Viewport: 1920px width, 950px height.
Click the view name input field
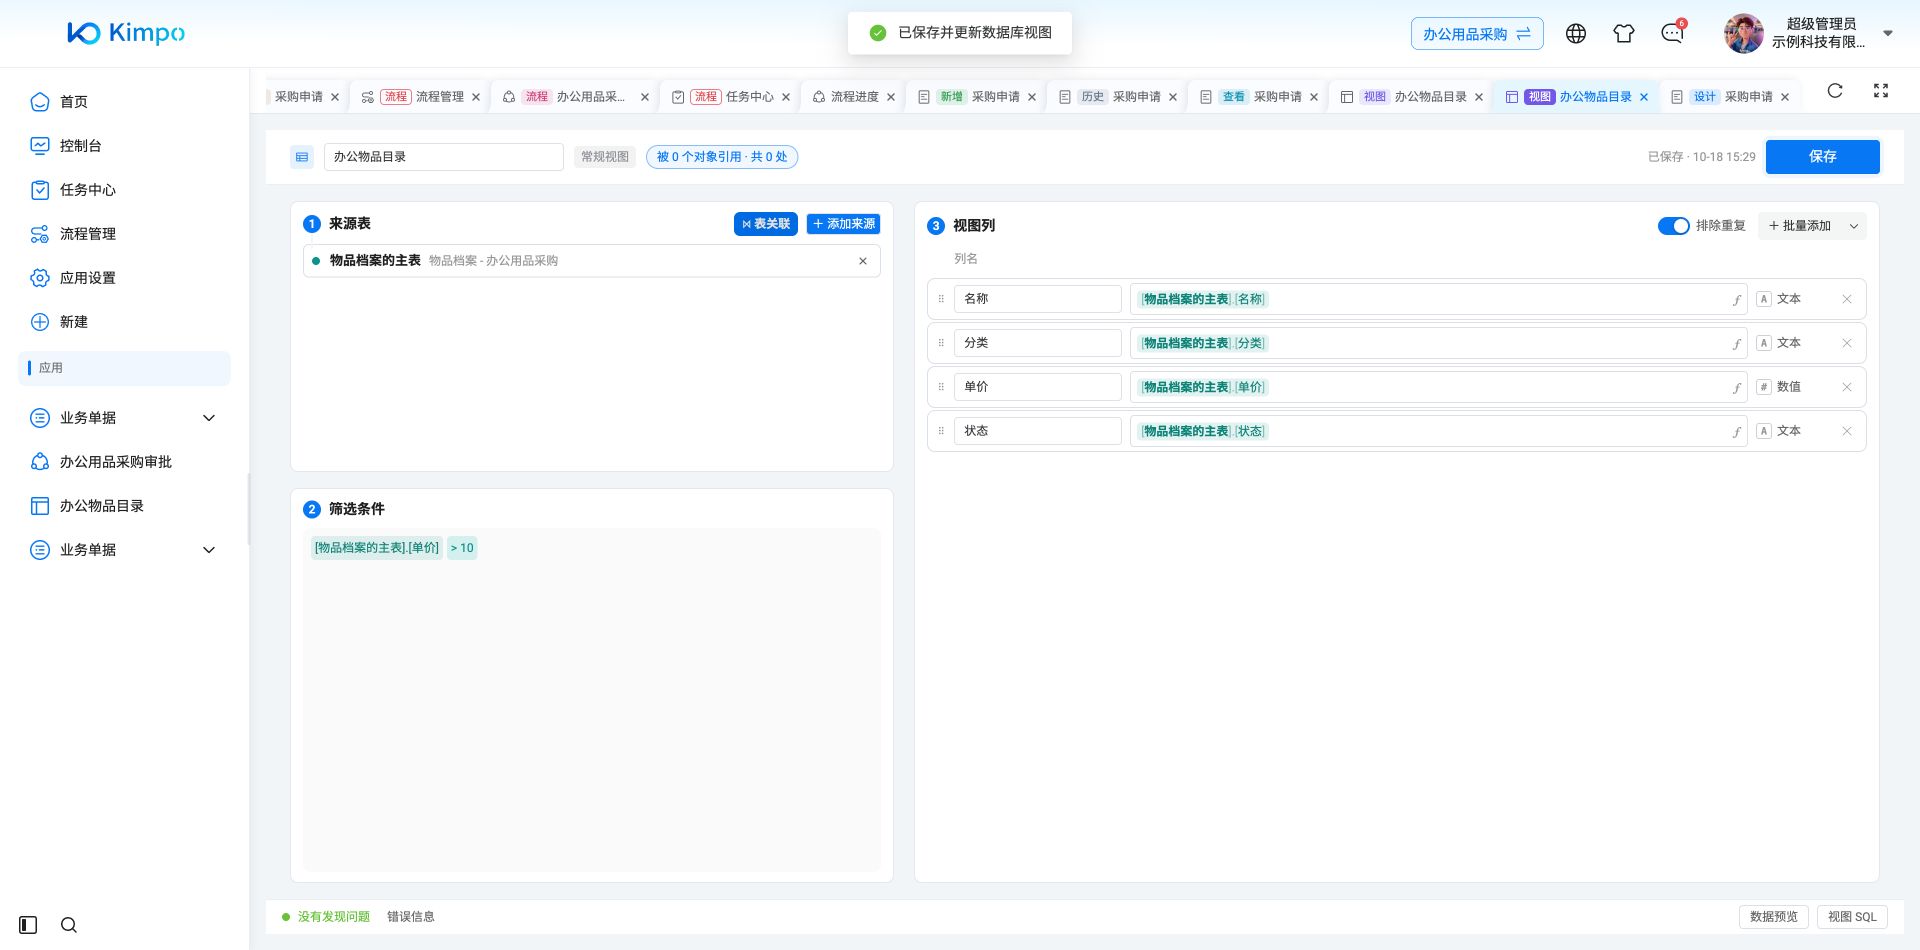click(x=443, y=157)
